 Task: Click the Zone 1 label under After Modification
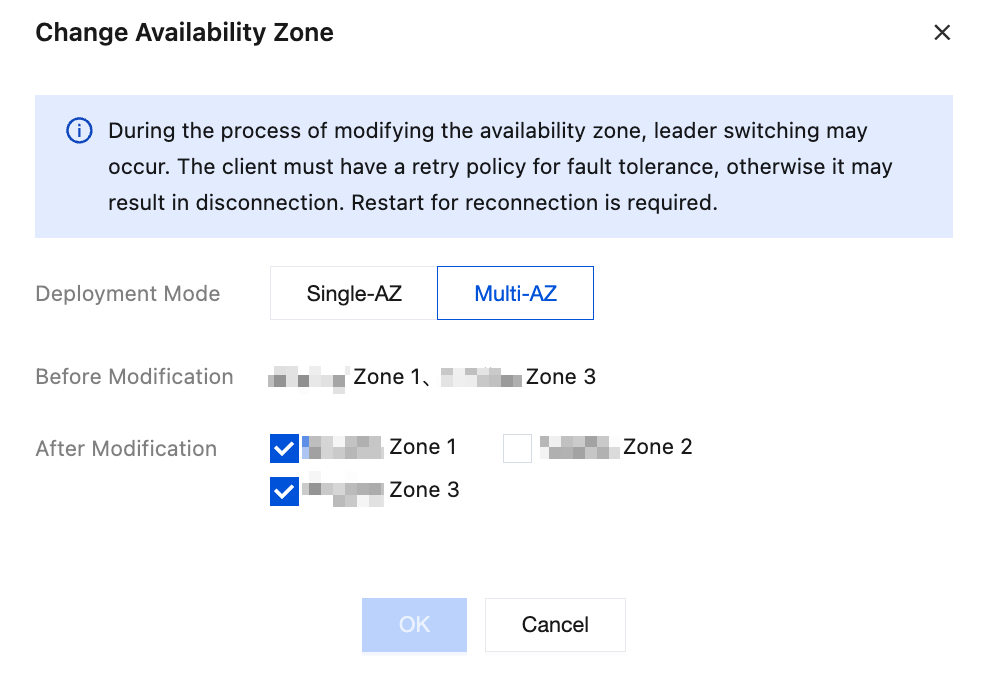(x=422, y=447)
